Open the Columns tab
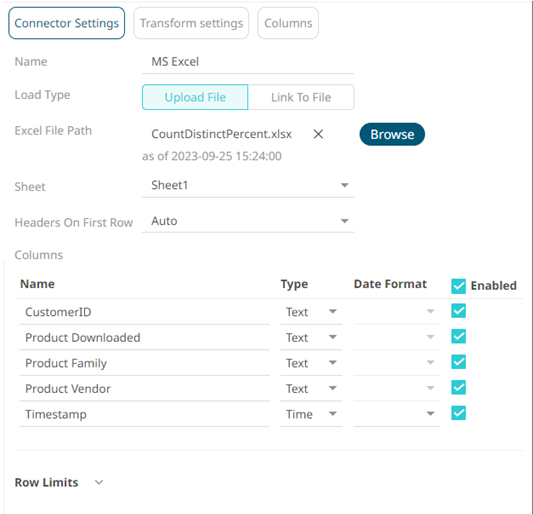 (x=288, y=23)
